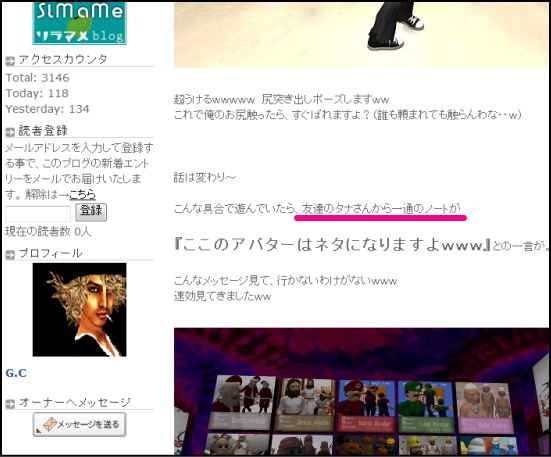Select the Santa avatar poster

click(x=242, y=403)
